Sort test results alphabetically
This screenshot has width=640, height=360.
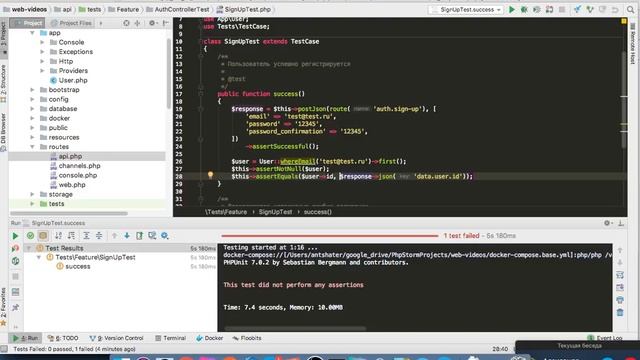tap(58, 236)
